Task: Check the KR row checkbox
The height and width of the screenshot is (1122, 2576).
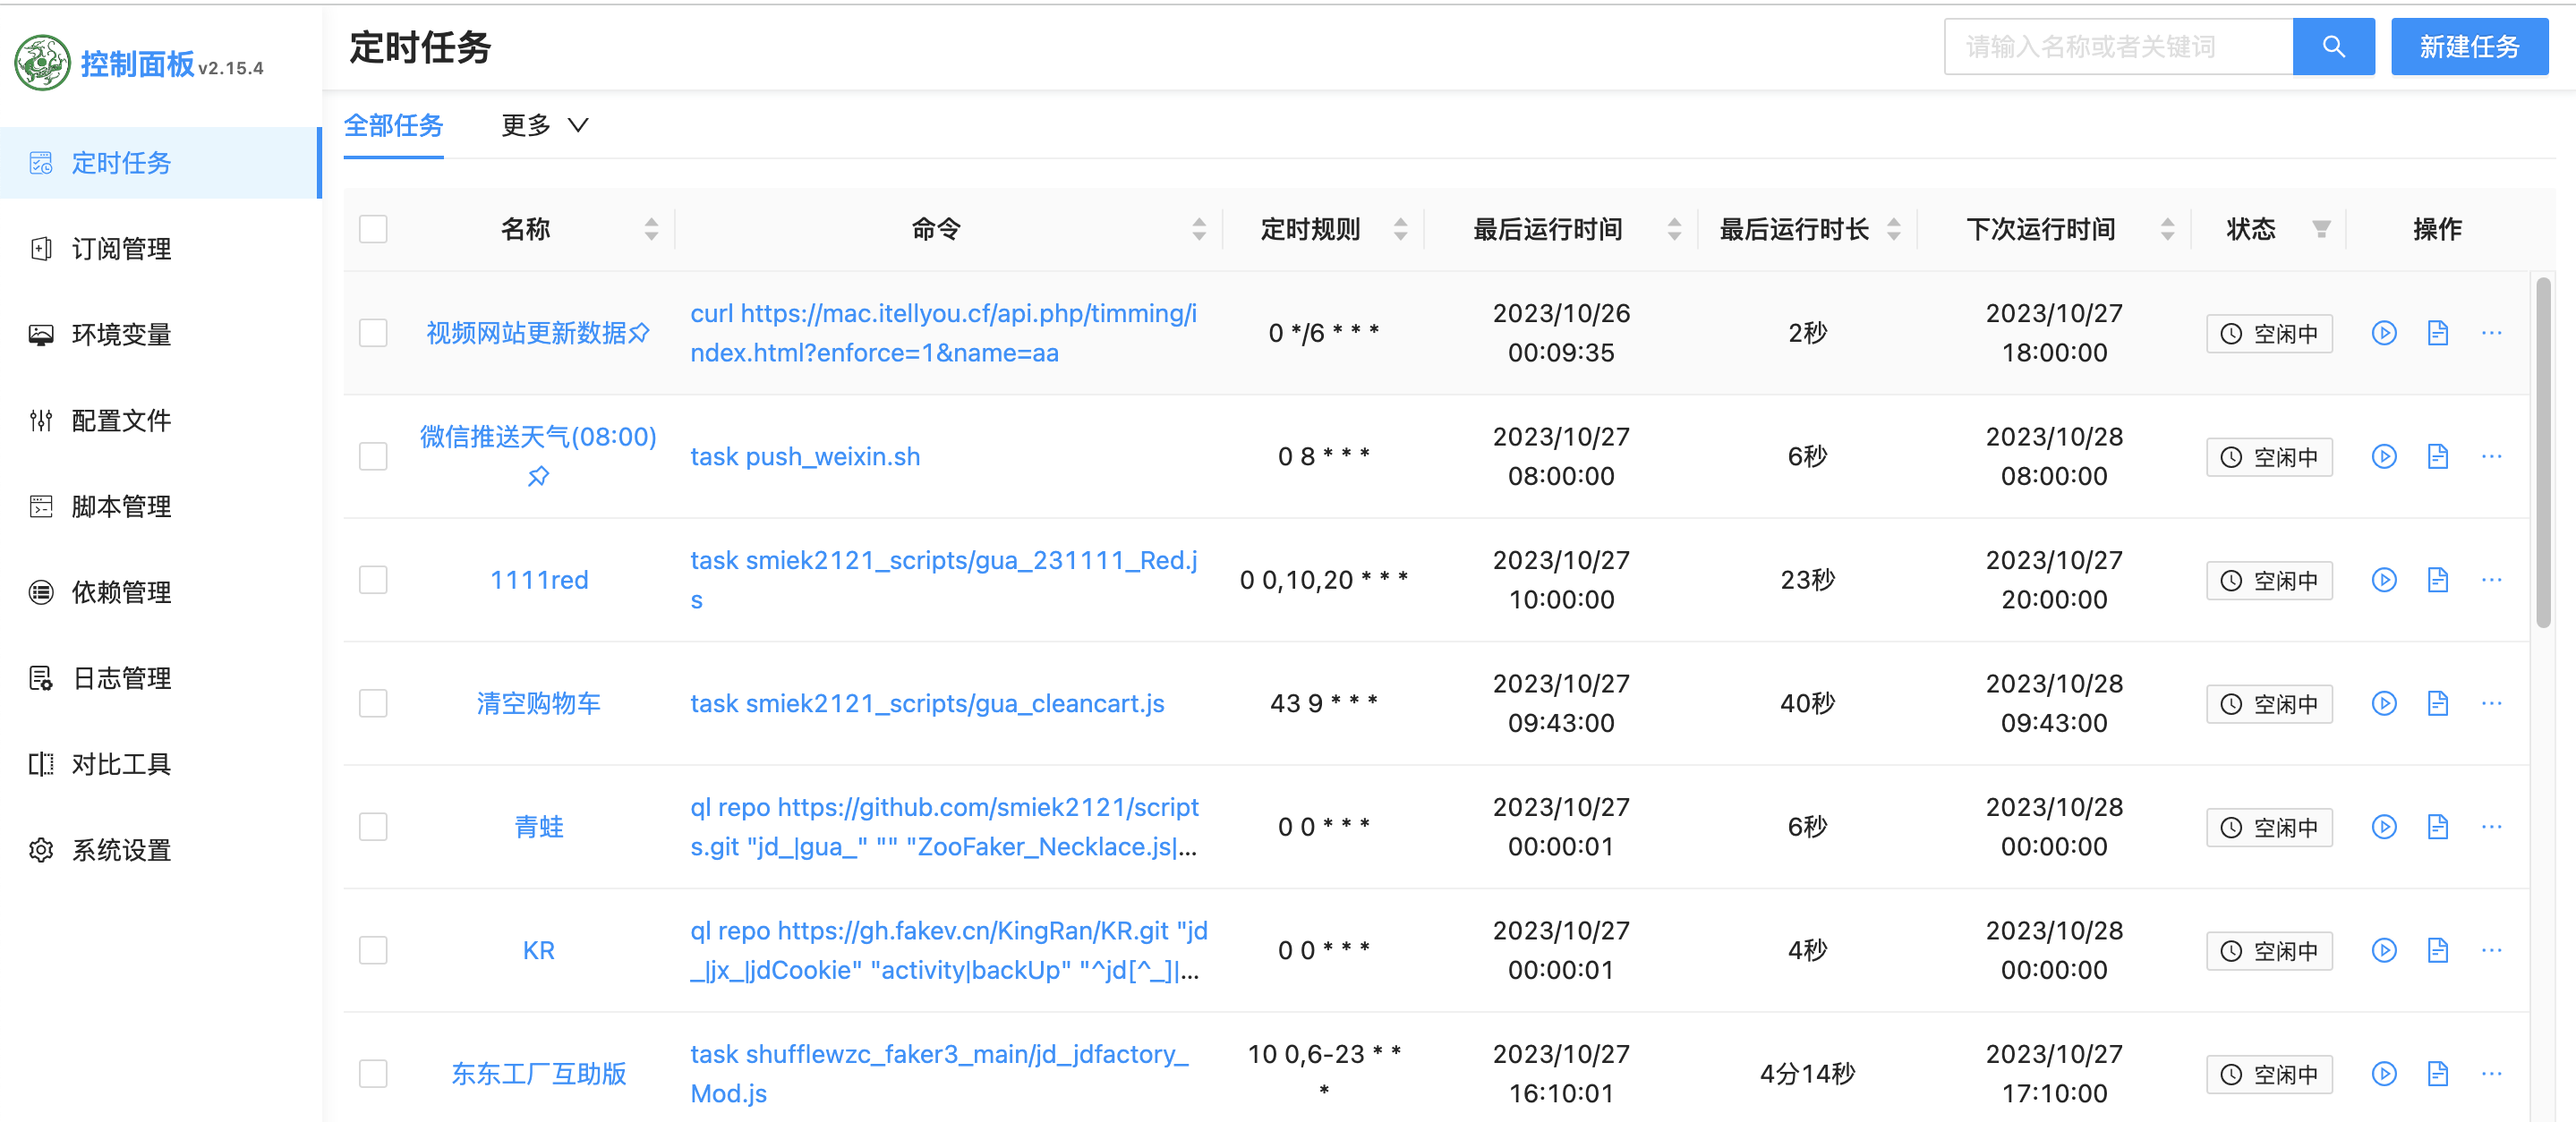Action: pos(373,951)
